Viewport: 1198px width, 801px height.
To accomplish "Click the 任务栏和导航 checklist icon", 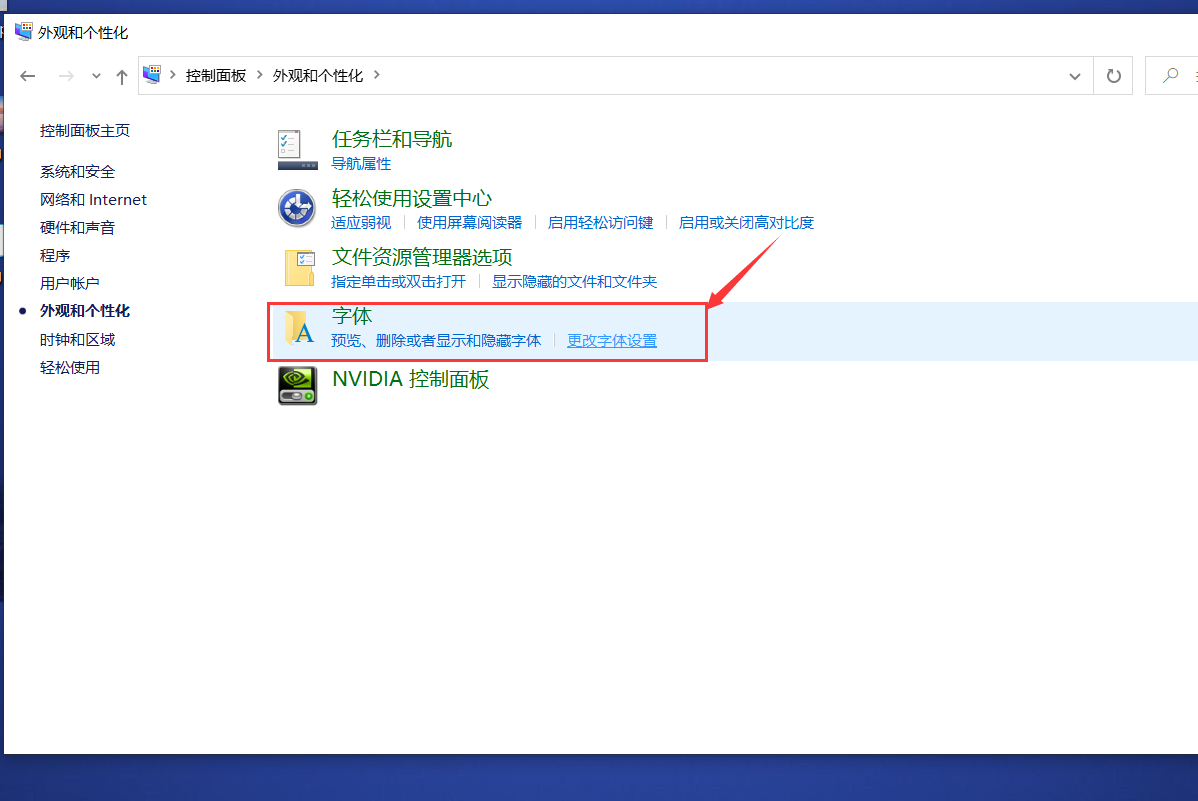I will [x=297, y=149].
